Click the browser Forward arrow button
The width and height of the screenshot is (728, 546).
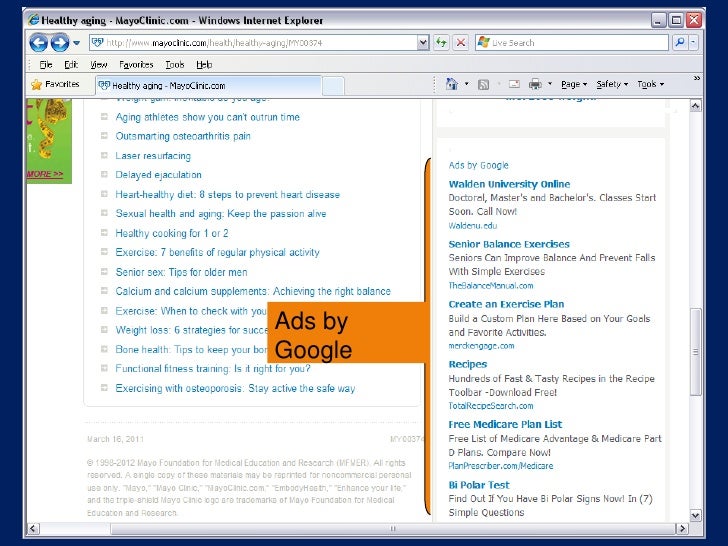(60, 42)
